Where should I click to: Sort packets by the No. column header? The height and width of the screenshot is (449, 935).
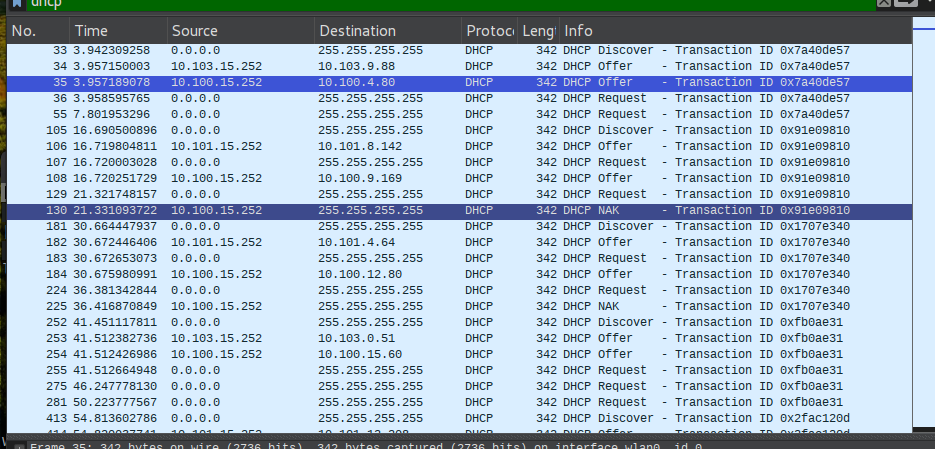[x=35, y=31]
